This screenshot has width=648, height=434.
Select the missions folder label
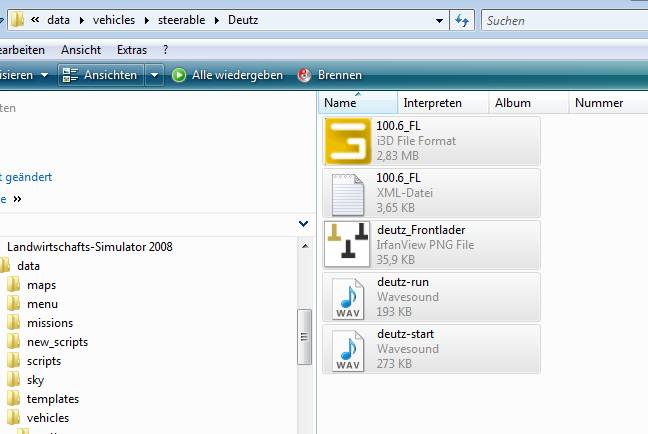[50, 323]
